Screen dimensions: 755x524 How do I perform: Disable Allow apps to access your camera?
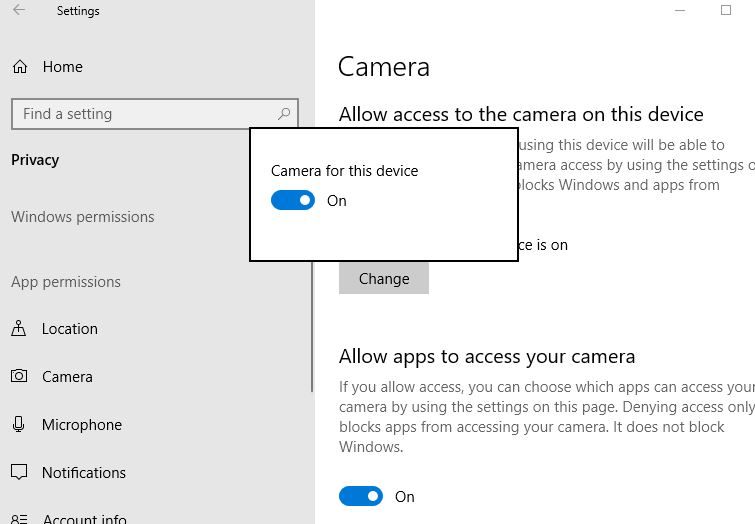coord(361,496)
